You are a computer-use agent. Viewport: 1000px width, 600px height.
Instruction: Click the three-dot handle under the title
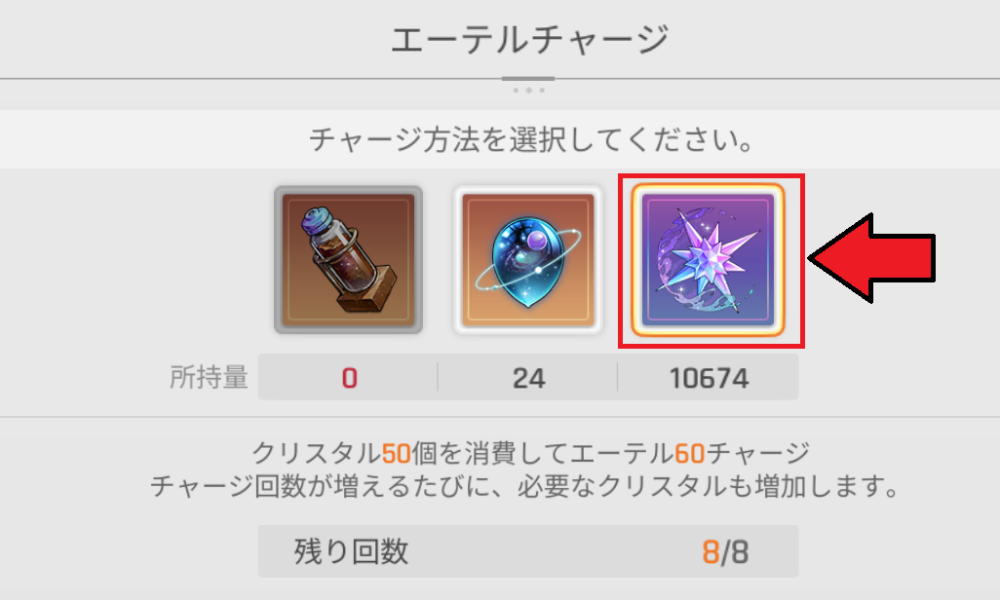[x=529, y=91]
